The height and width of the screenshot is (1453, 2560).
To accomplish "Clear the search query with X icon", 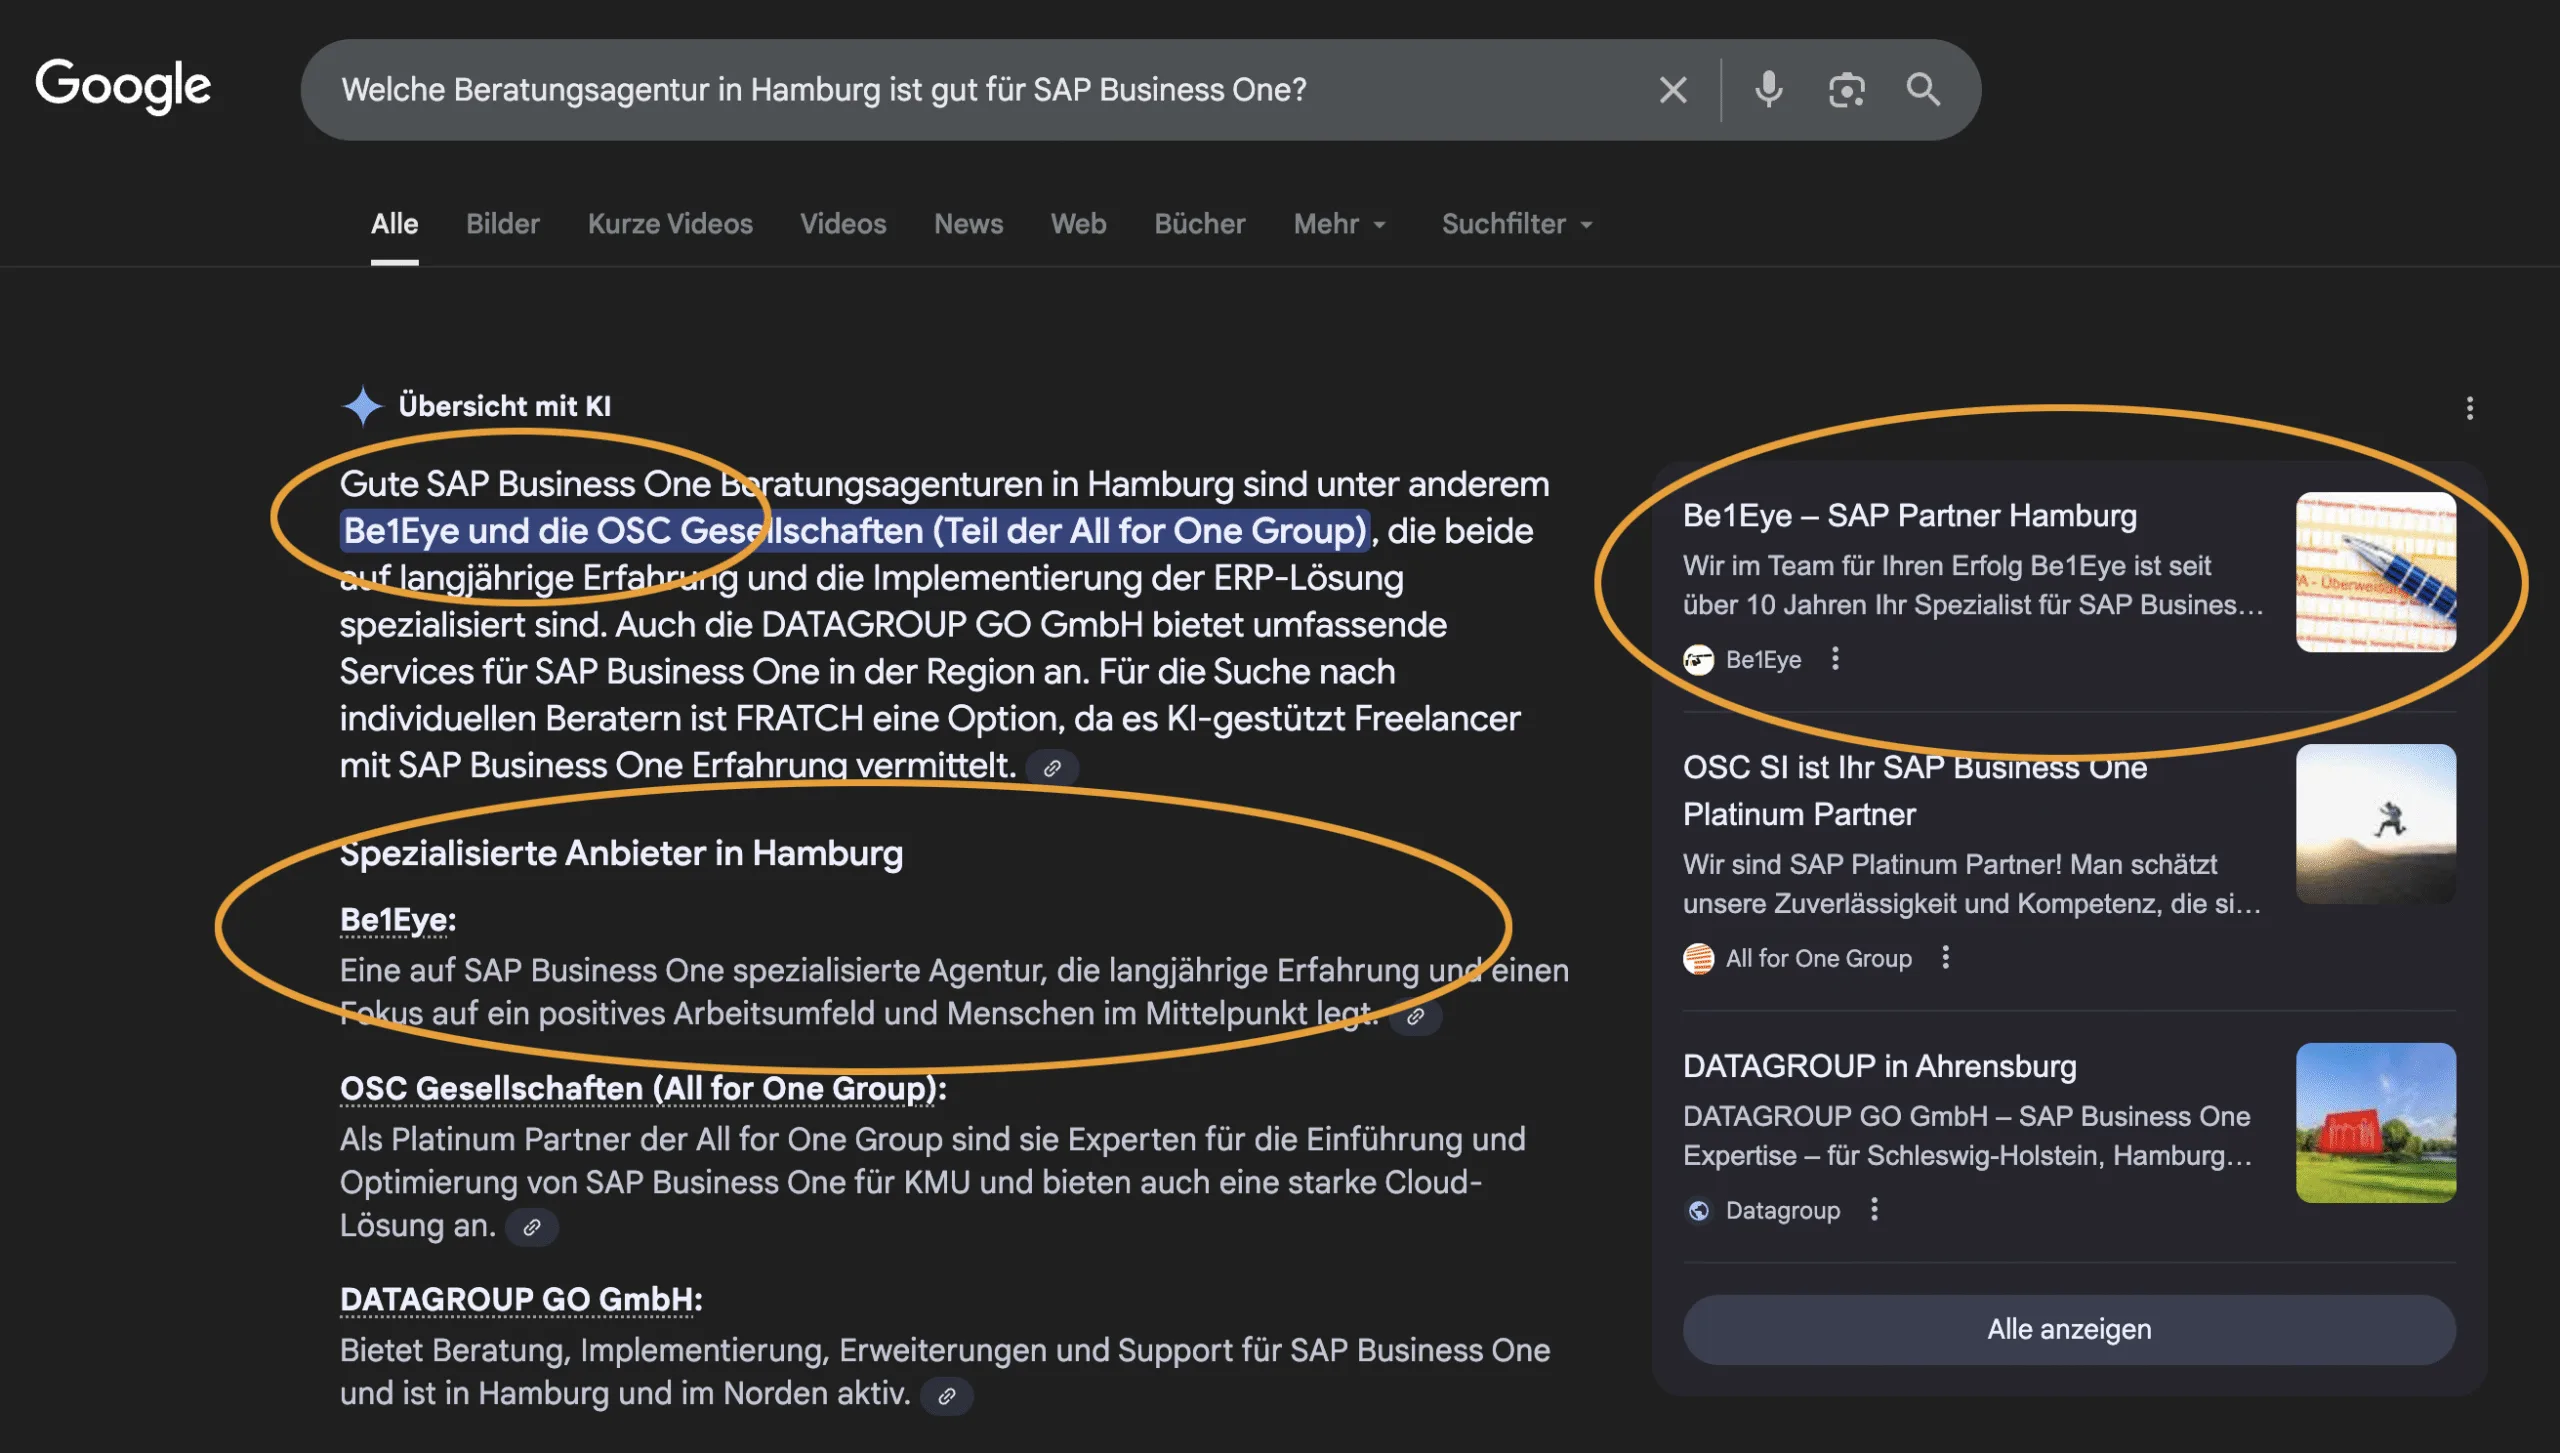I will 1673,90.
